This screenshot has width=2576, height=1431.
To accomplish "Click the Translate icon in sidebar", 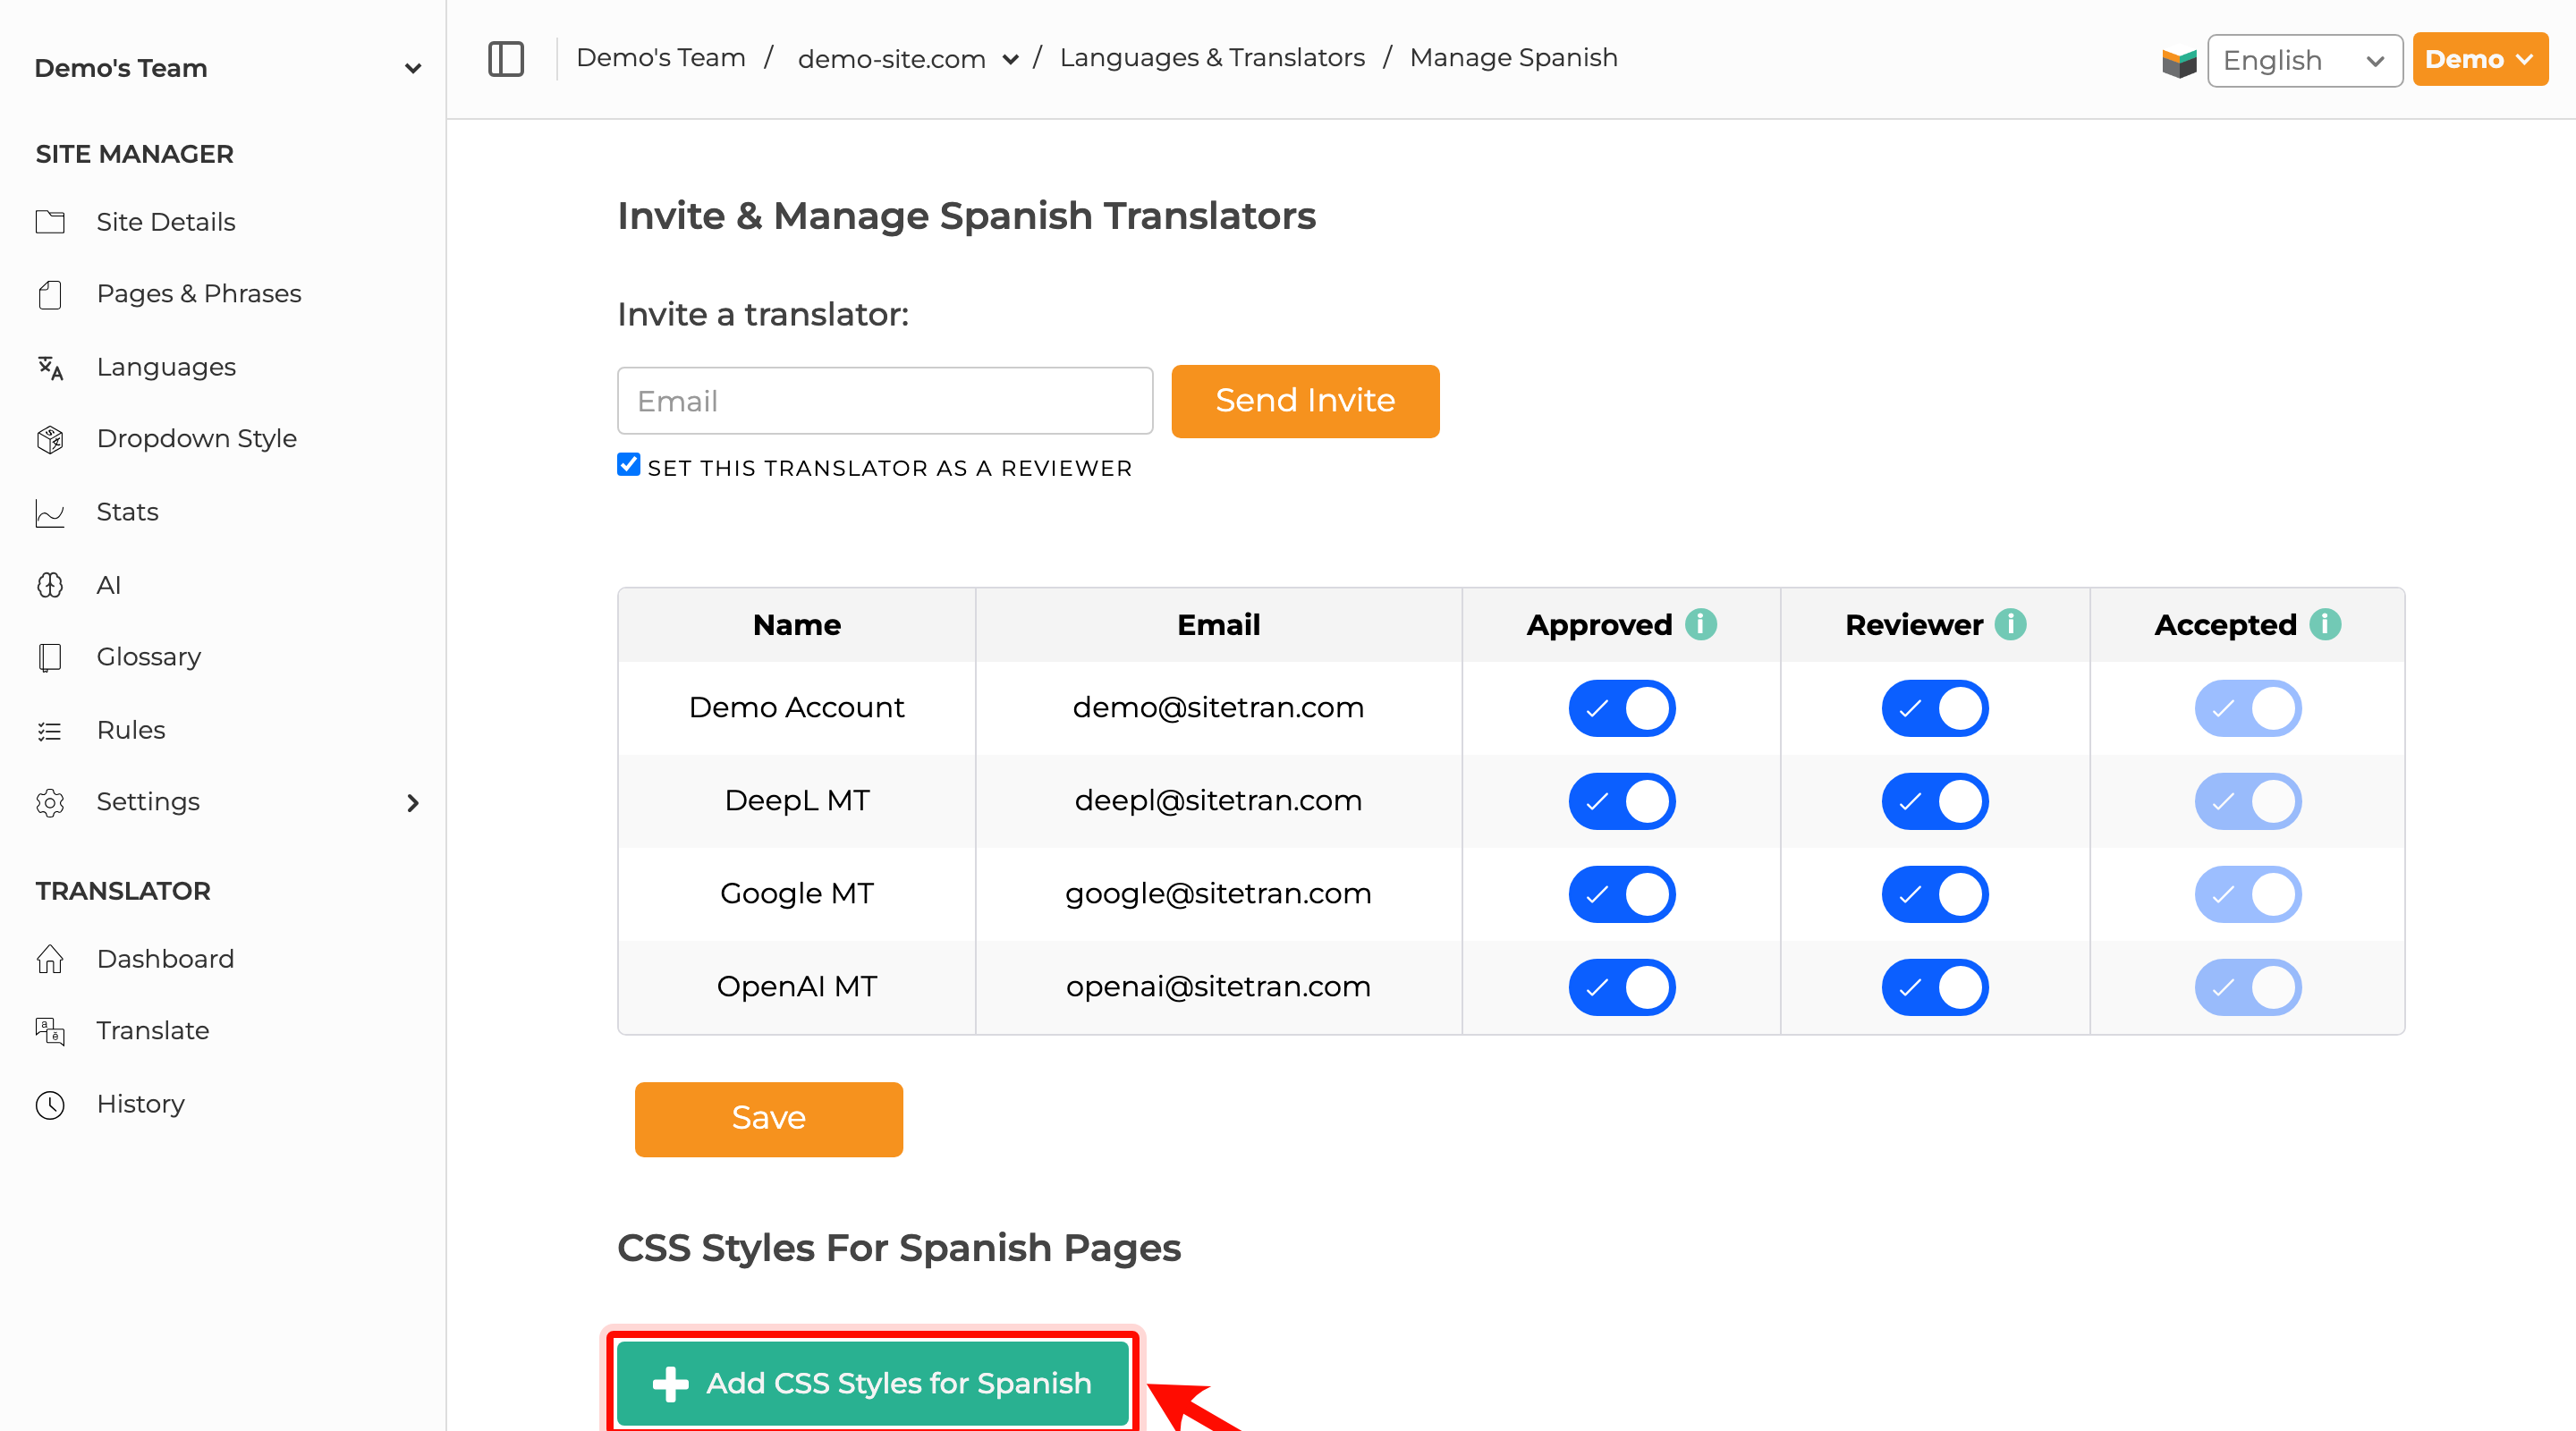I will [x=50, y=1031].
